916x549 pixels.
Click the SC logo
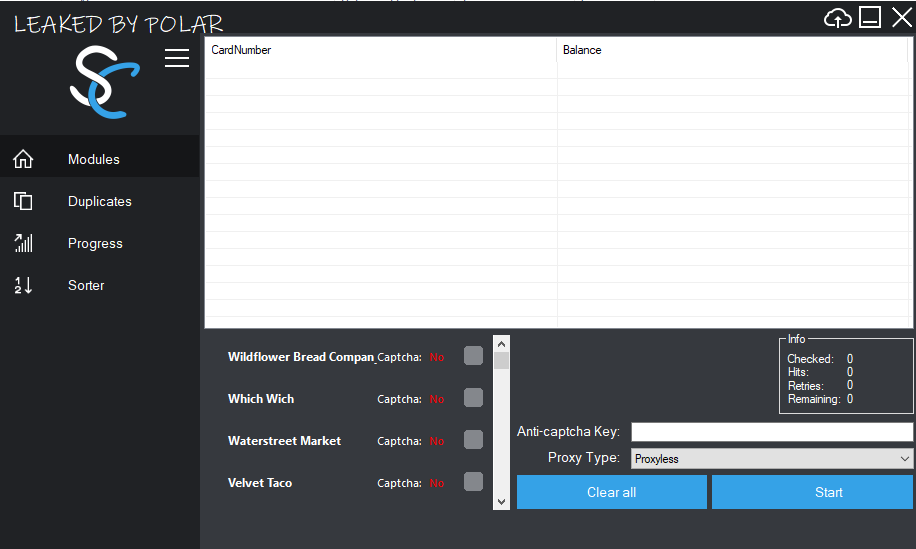105,82
